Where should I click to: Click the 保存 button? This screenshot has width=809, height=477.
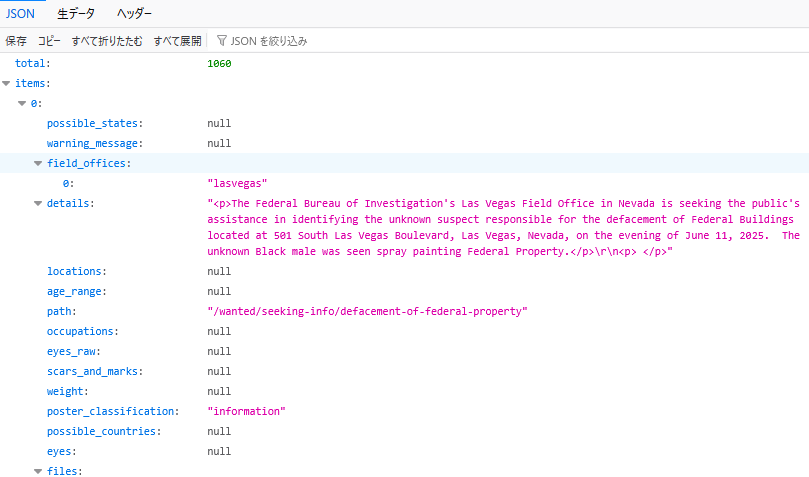click(16, 41)
